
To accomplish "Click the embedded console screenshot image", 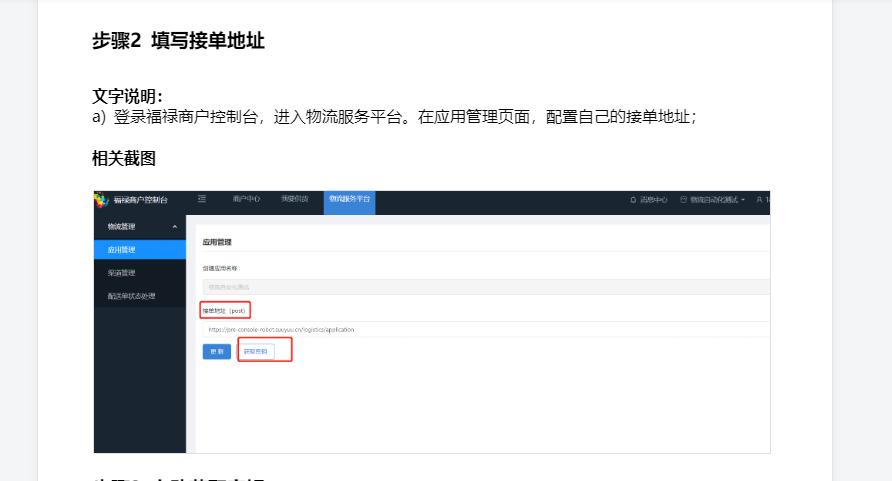I will pos(432,322).
